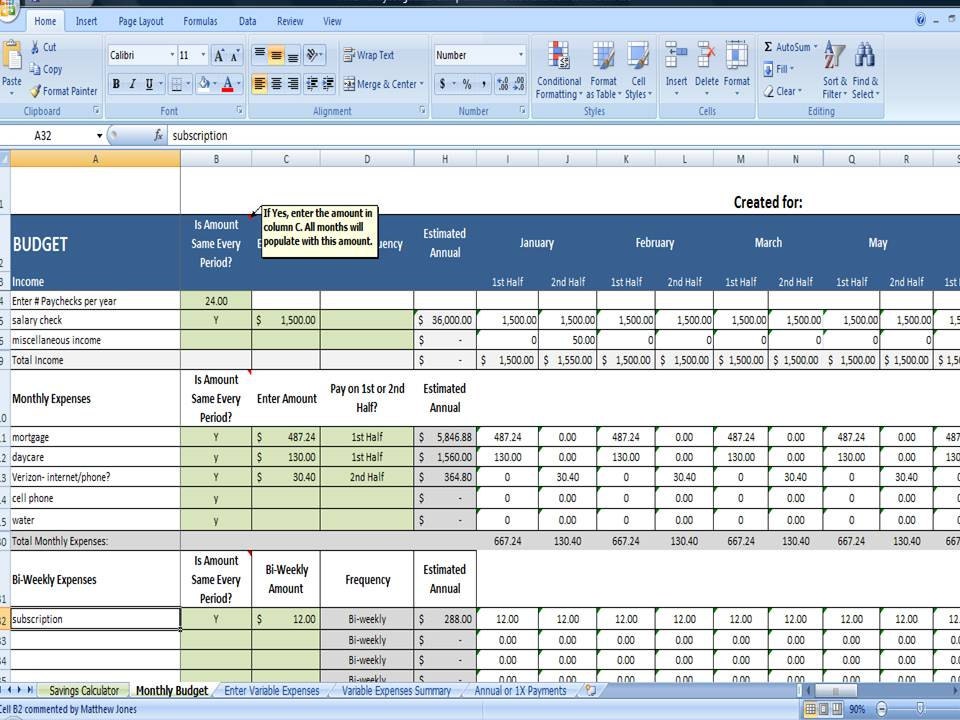
Task: Decrease indent in Alignment group
Action: click(312, 84)
